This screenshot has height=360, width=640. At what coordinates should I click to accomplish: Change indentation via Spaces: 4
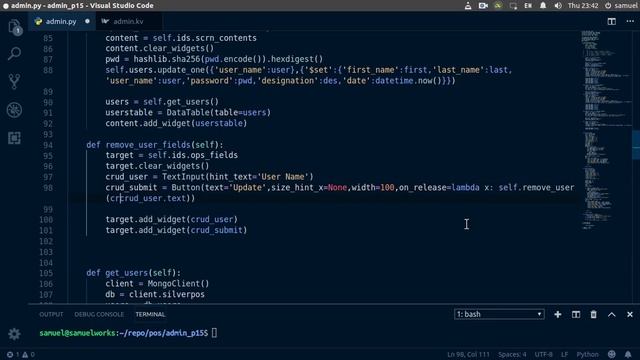click(x=512, y=354)
